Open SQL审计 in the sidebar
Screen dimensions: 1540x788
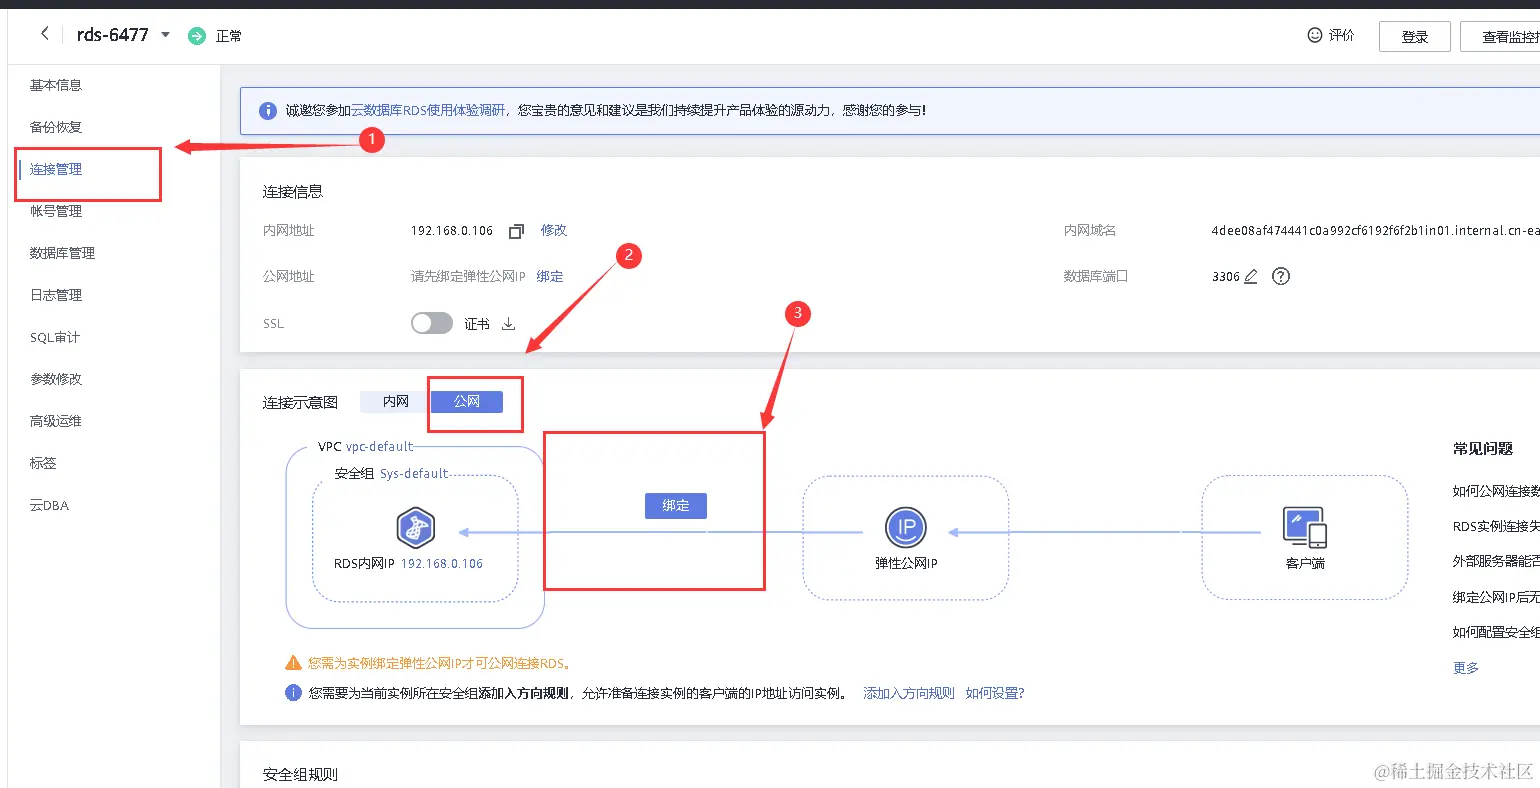tap(55, 337)
